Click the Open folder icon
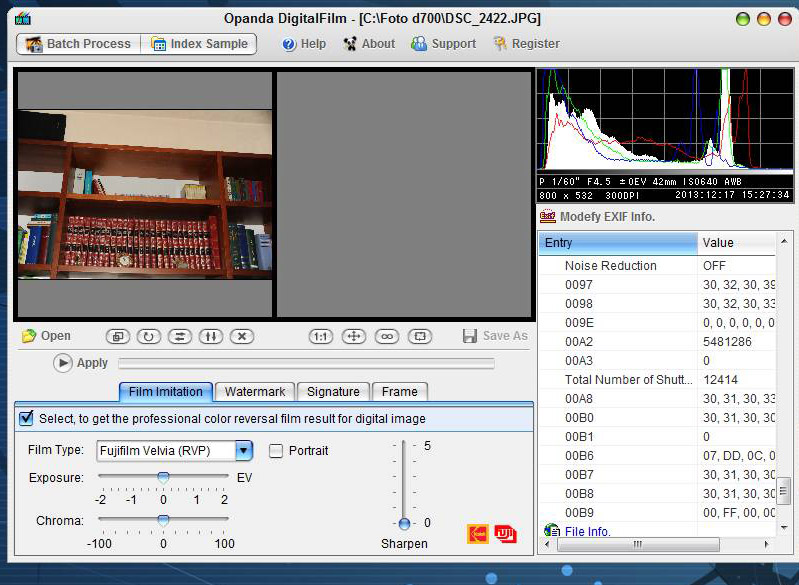 pyautogui.click(x=29, y=336)
